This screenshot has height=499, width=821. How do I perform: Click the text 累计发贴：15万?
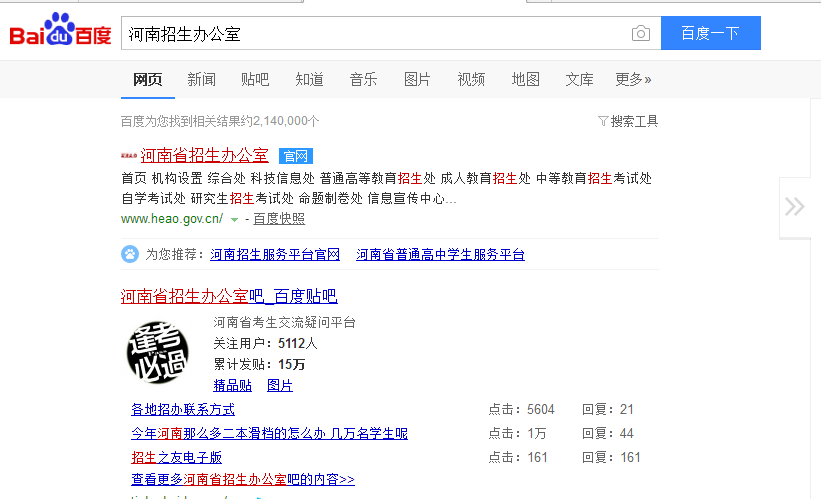[x=259, y=364]
